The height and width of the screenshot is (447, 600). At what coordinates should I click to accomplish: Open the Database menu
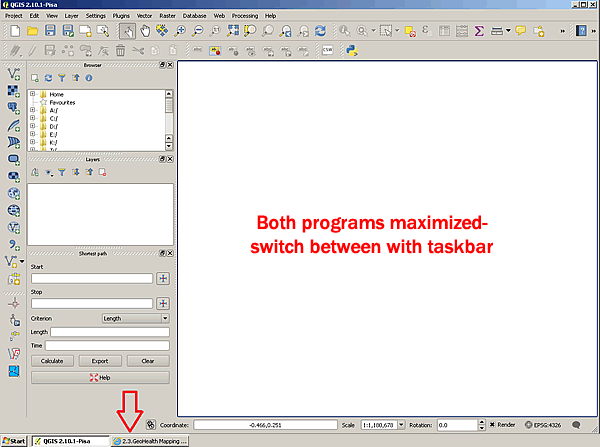point(194,16)
